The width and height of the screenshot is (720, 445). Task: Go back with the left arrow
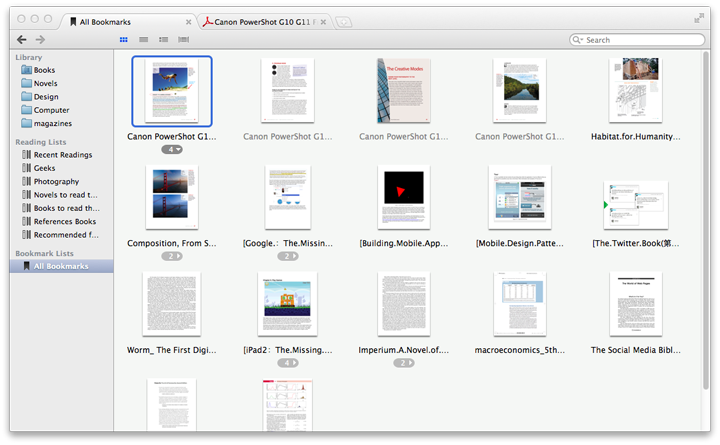click(x=21, y=39)
